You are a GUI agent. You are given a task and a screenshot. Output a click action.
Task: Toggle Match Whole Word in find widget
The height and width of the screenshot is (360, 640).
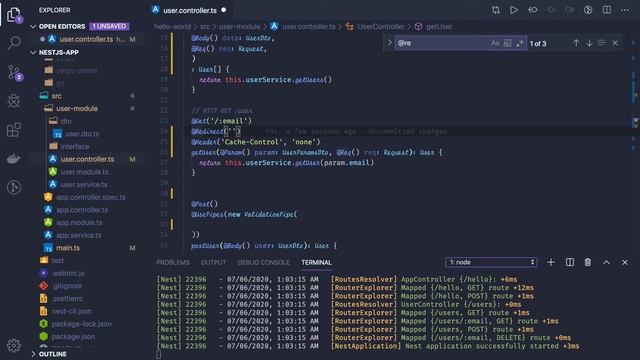507,43
